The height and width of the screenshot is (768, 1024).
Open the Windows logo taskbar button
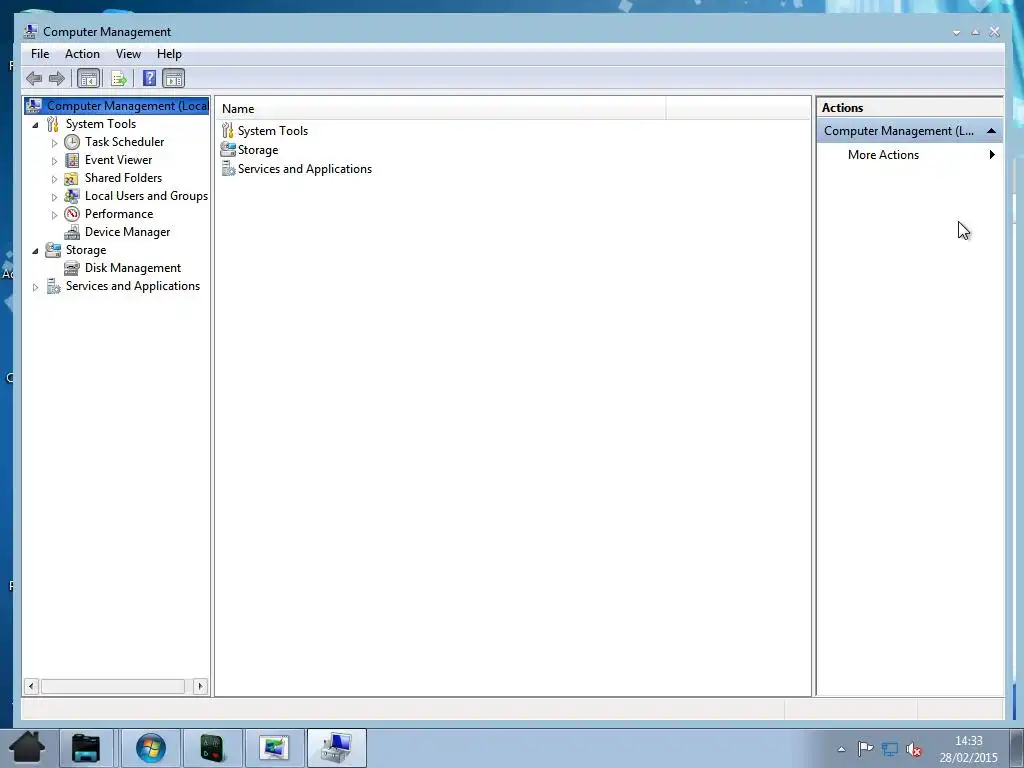click(x=151, y=748)
